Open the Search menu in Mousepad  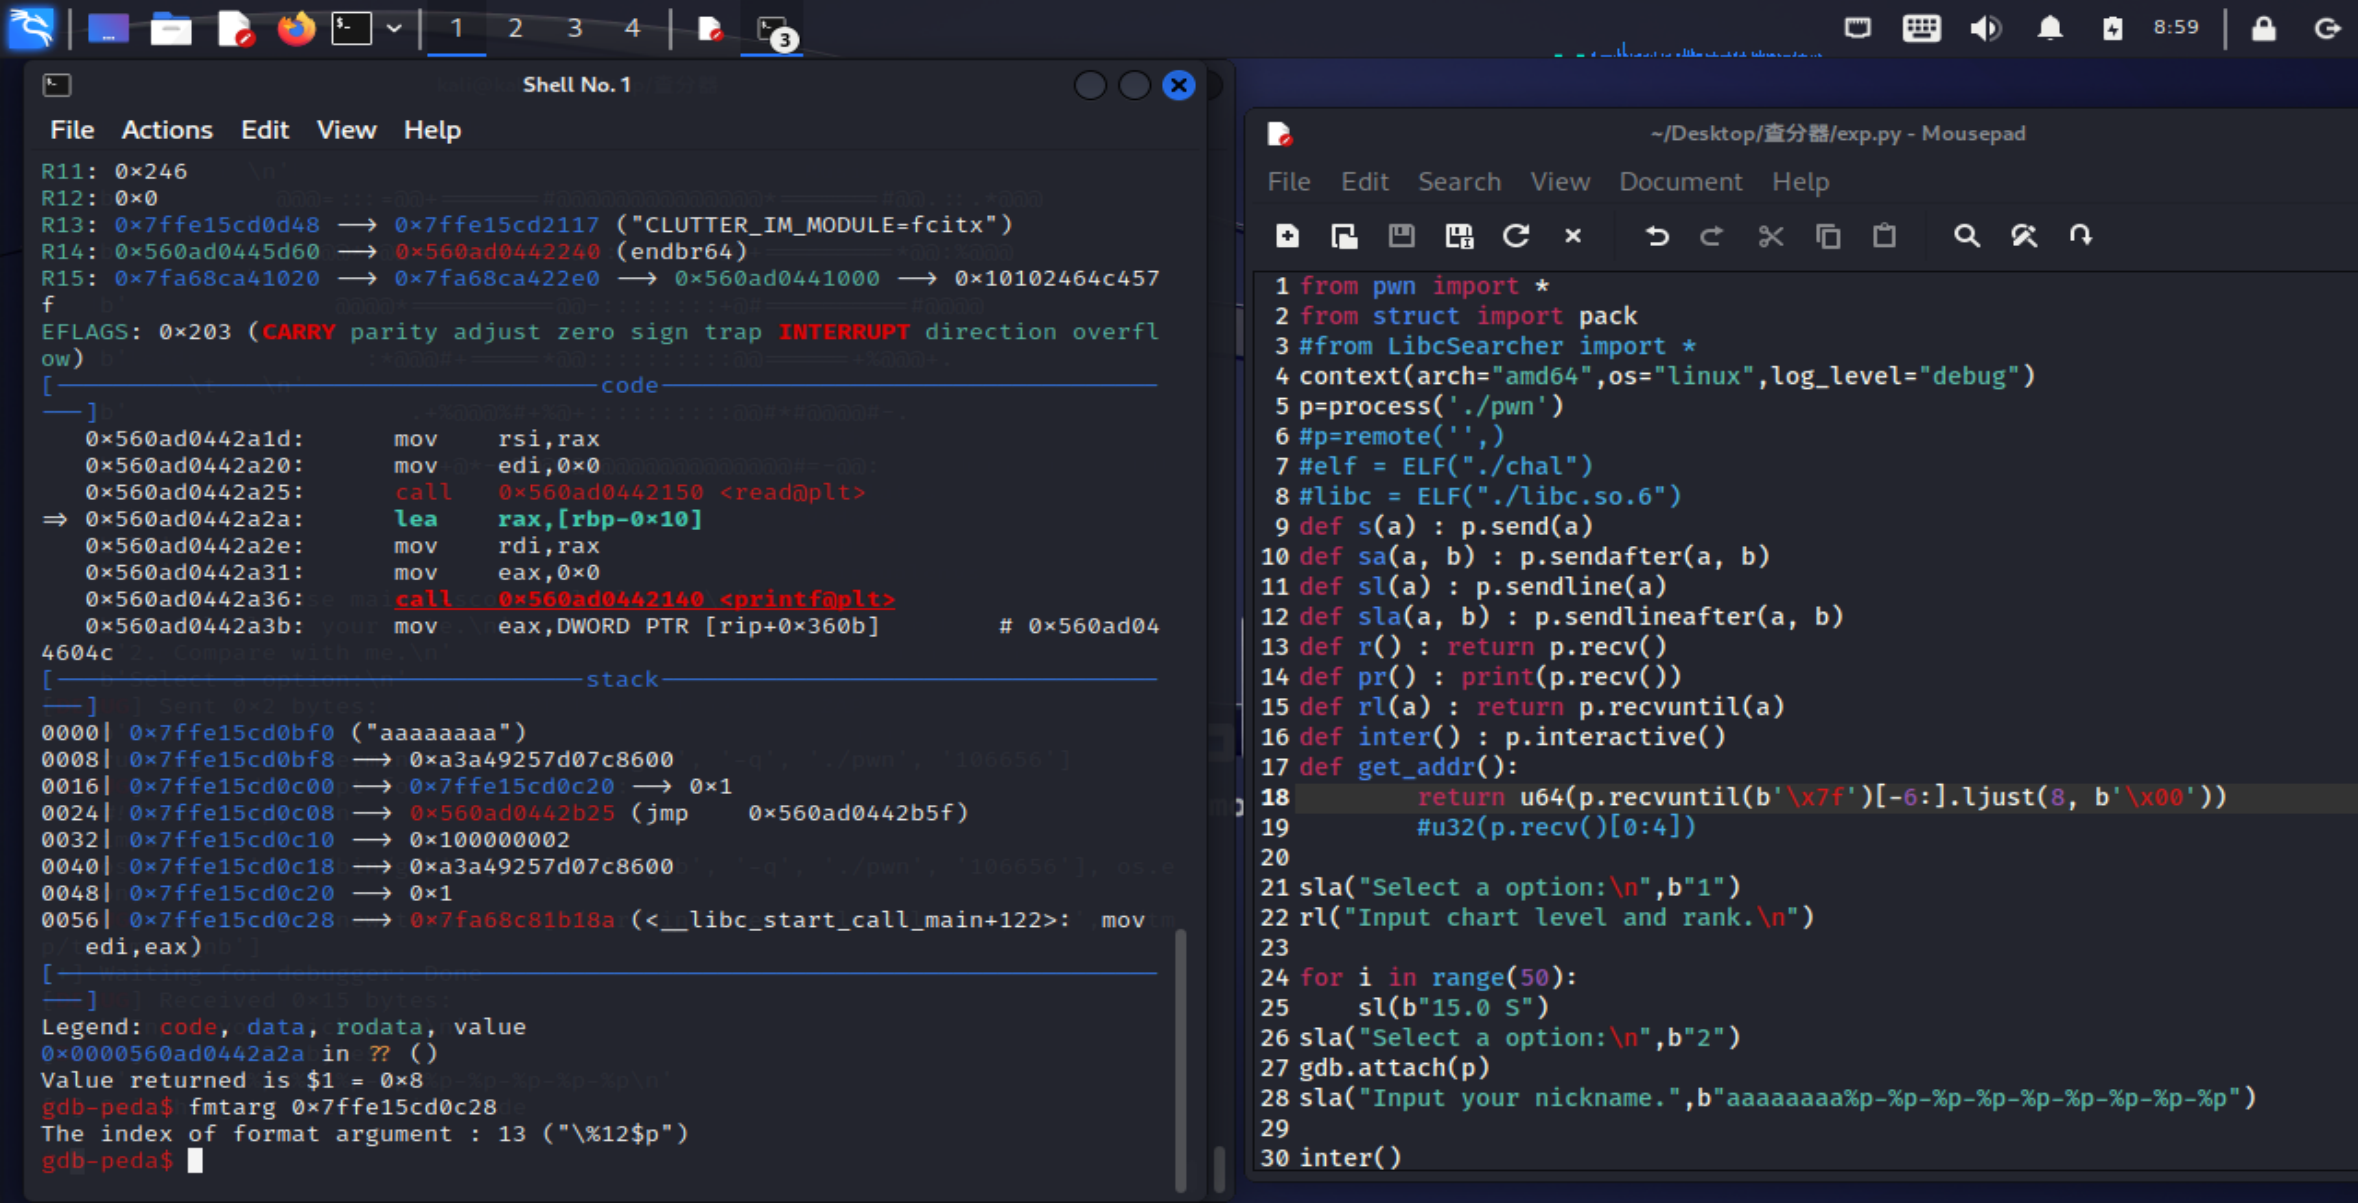(x=1459, y=181)
